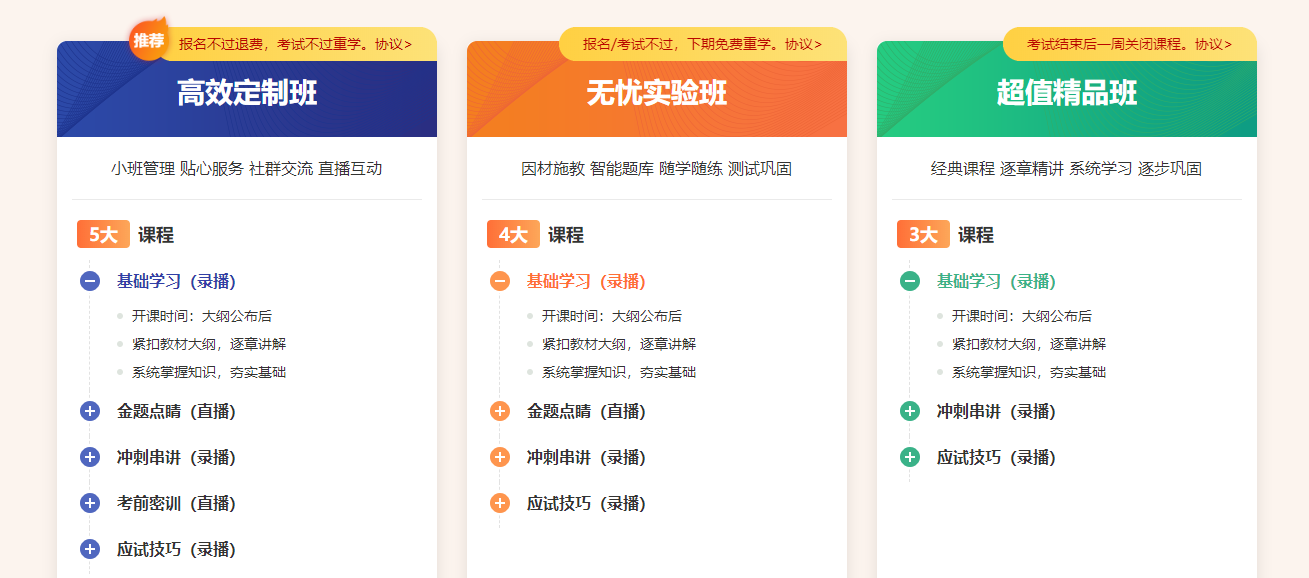
Task: Expand 应试技巧 green plus icon in 超值精品班
Action: 910,457
